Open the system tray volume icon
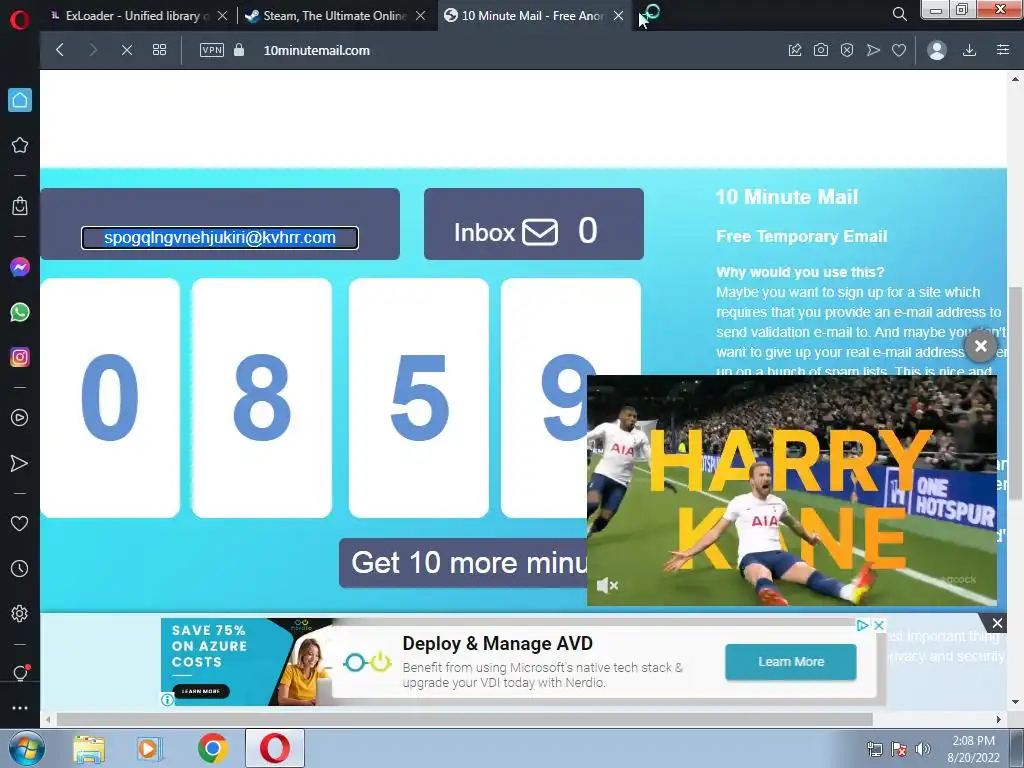 point(923,749)
